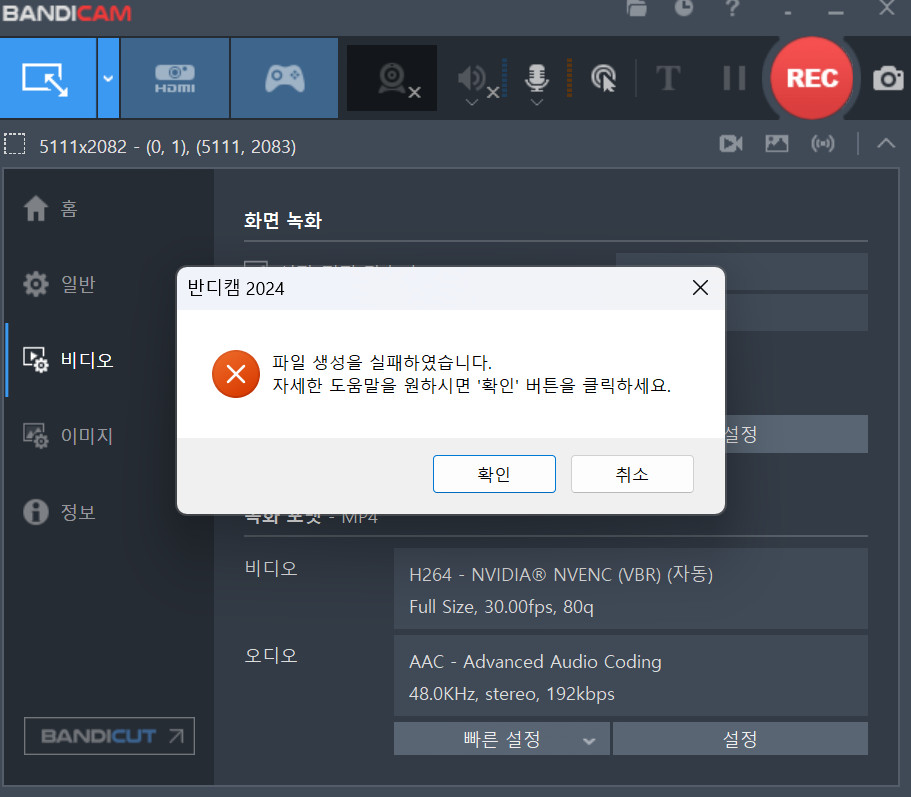Image resolution: width=911 pixels, height=797 pixels.
Task: Click Full Size 30.00fps 80q text
Action: pyautogui.click(x=501, y=606)
